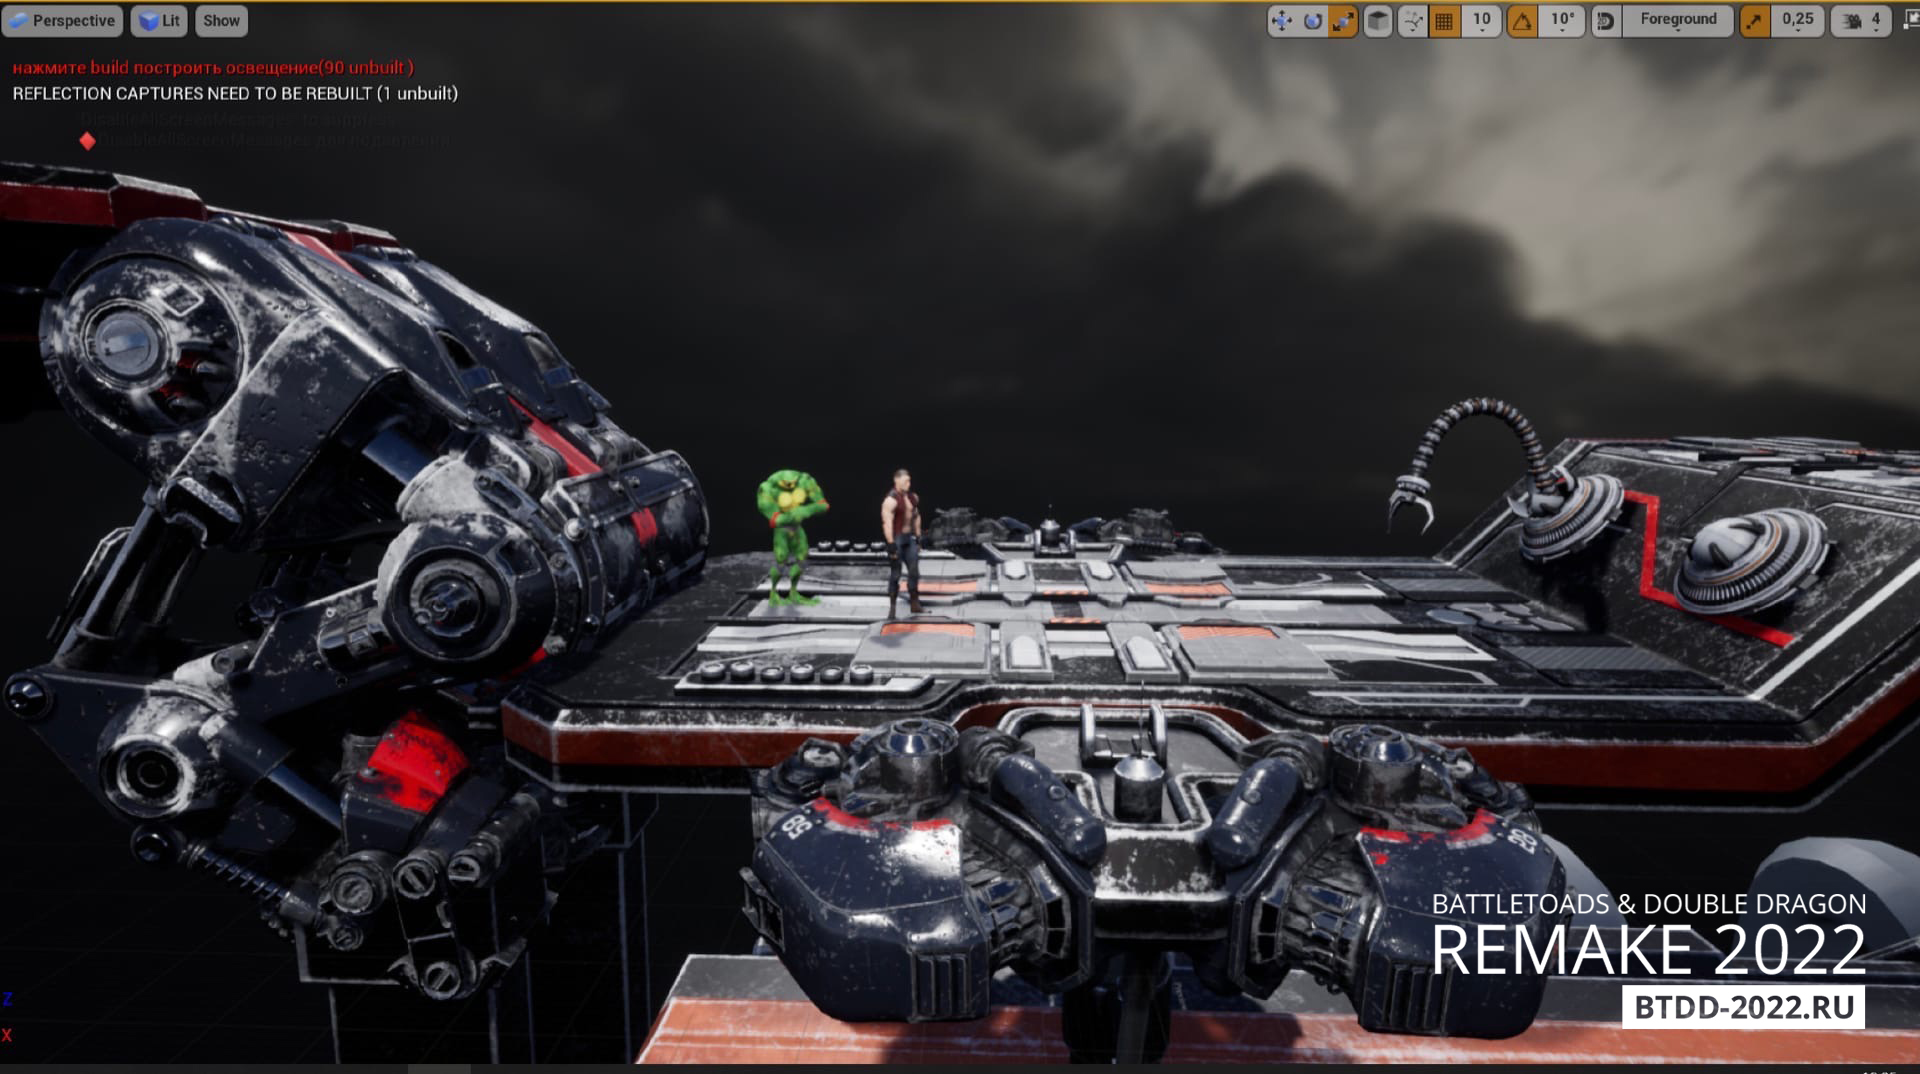Open Foreground snap layer dropdown
The image size is (1920, 1074).
pos(1678,20)
